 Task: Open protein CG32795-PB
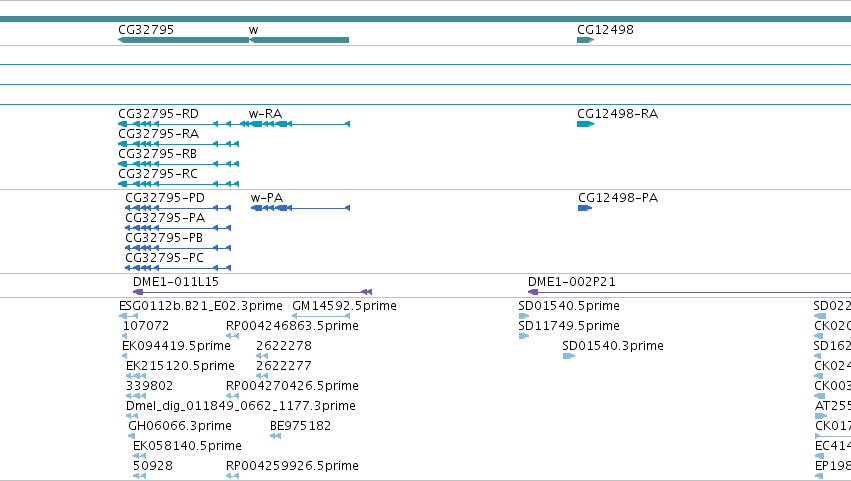pyautogui.click(x=164, y=238)
